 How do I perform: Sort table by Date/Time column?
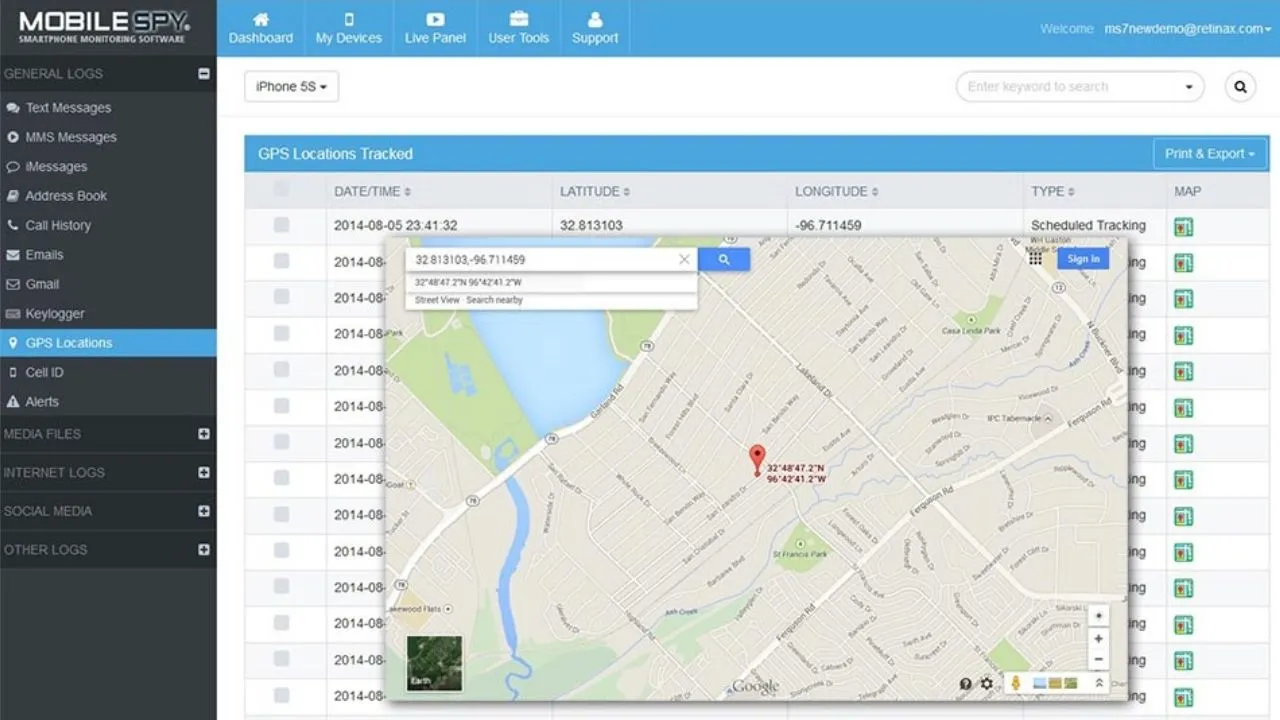click(x=372, y=191)
